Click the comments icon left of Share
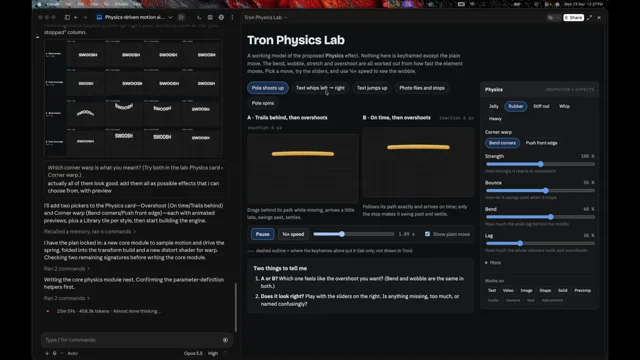This screenshot has width=640, height=360. click(550, 18)
